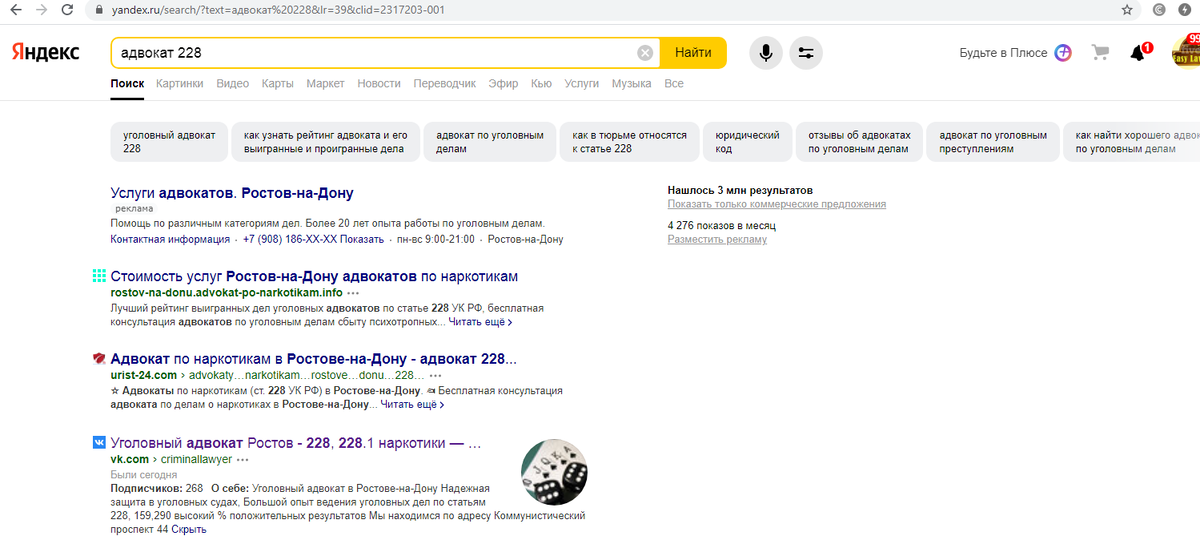Viewport: 1200px width, 536px height.
Task: Bookmark page with the star icon
Action: pyautogui.click(x=1127, y=10)
